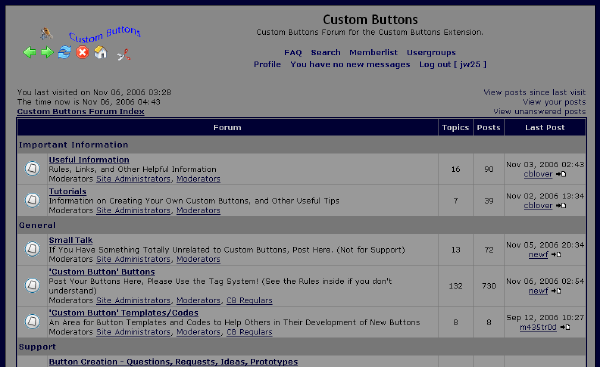The image size is (600, 367).
Task: Open the Memberlist page
Action: [373, 52]
